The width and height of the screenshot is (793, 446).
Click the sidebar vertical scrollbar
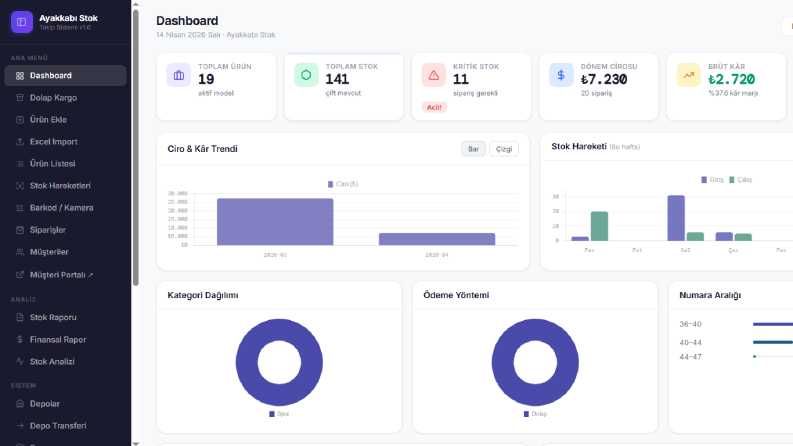point(136,148)
